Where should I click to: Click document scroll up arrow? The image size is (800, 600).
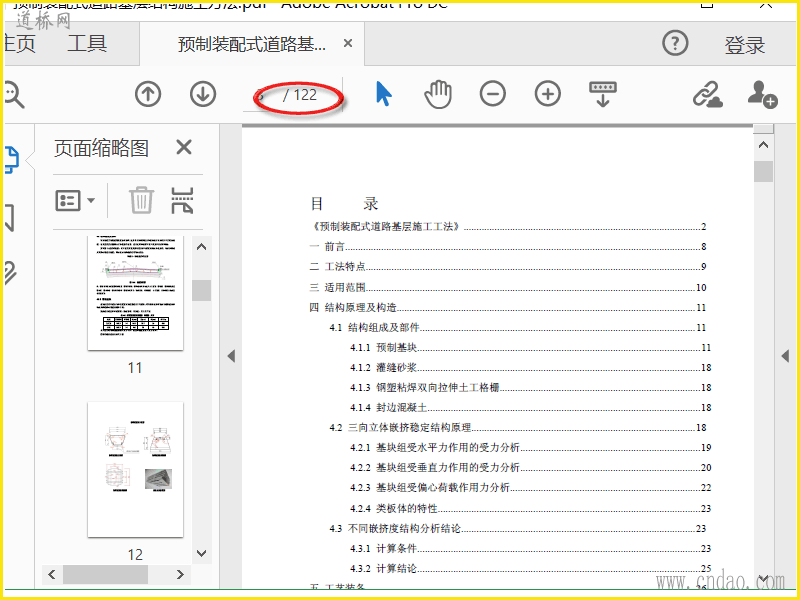(763, 145)
